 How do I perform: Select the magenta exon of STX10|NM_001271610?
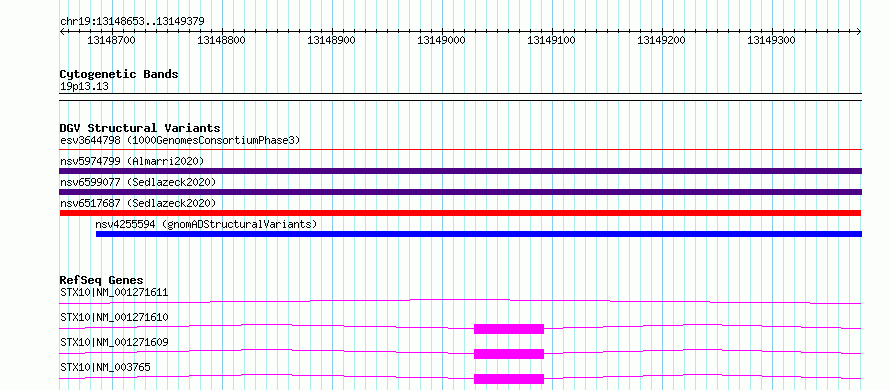pos(509,329)
